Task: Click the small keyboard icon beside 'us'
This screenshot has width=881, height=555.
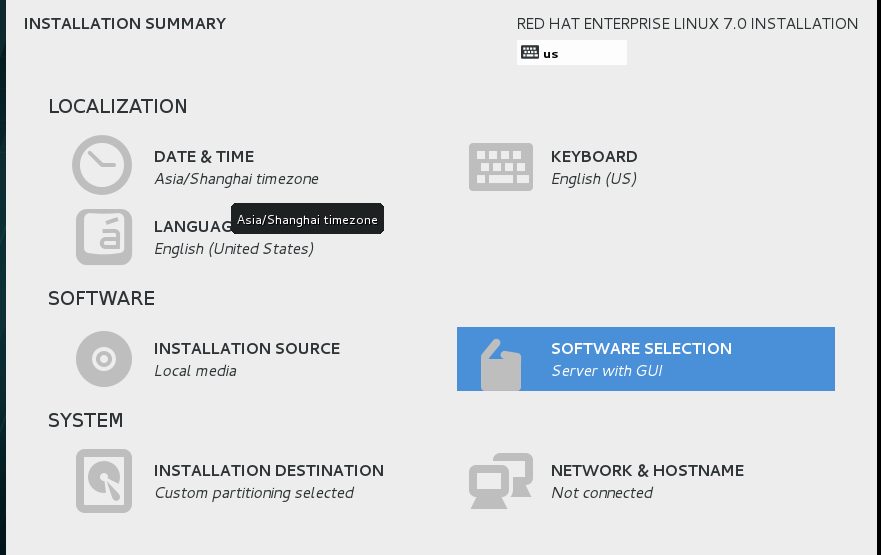Action: click(530, 53)
